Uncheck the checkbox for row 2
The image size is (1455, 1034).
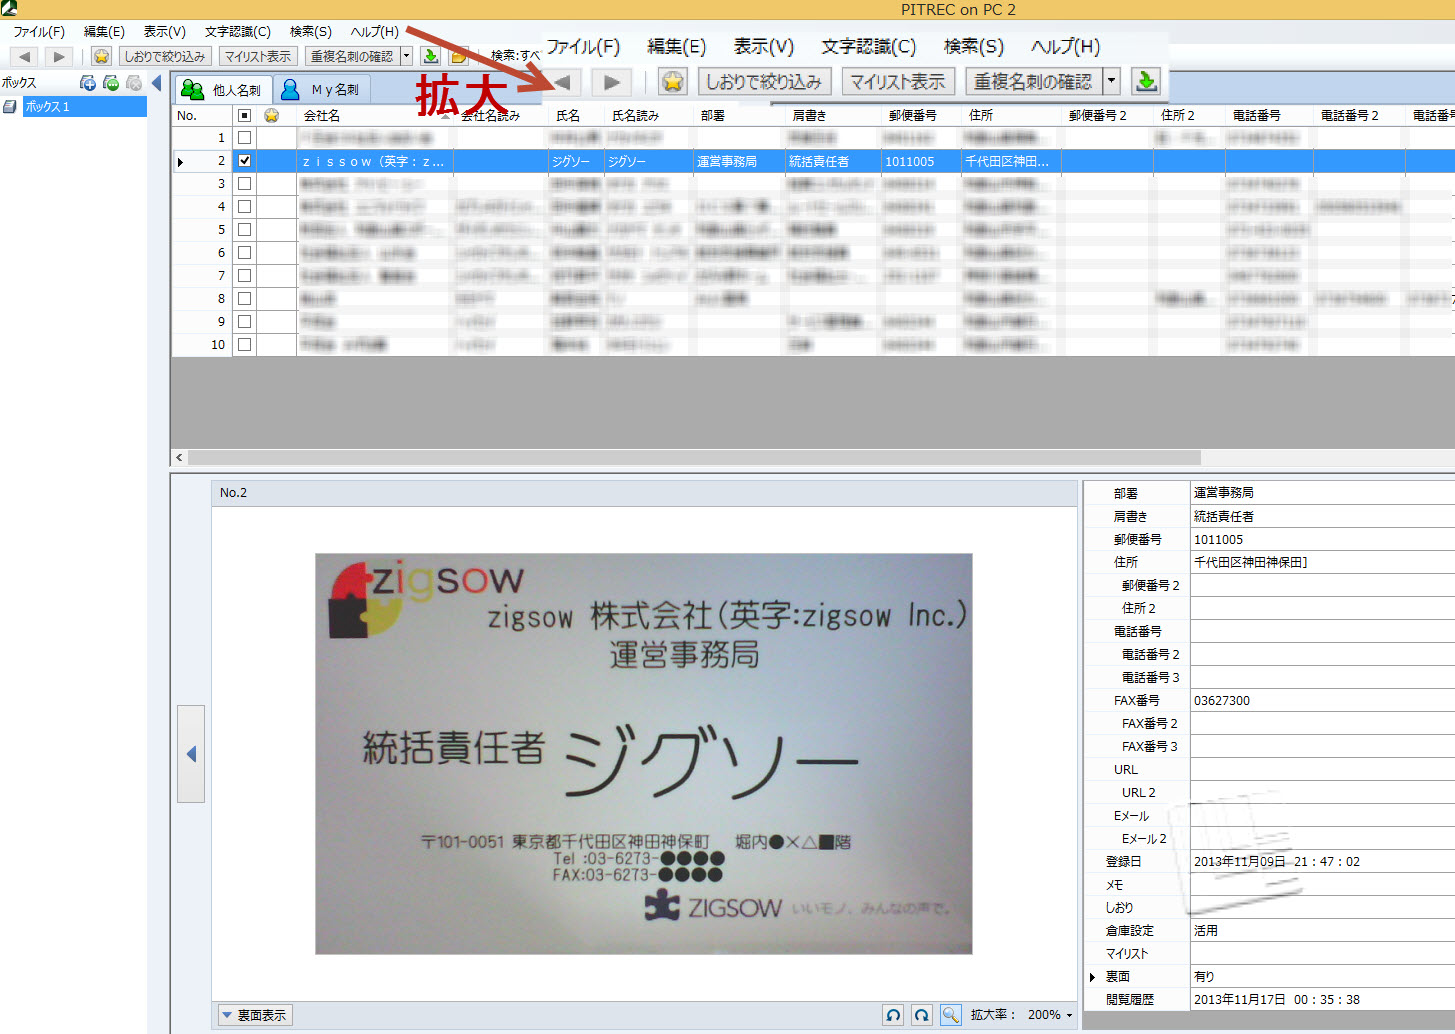[x=244, y=161]
